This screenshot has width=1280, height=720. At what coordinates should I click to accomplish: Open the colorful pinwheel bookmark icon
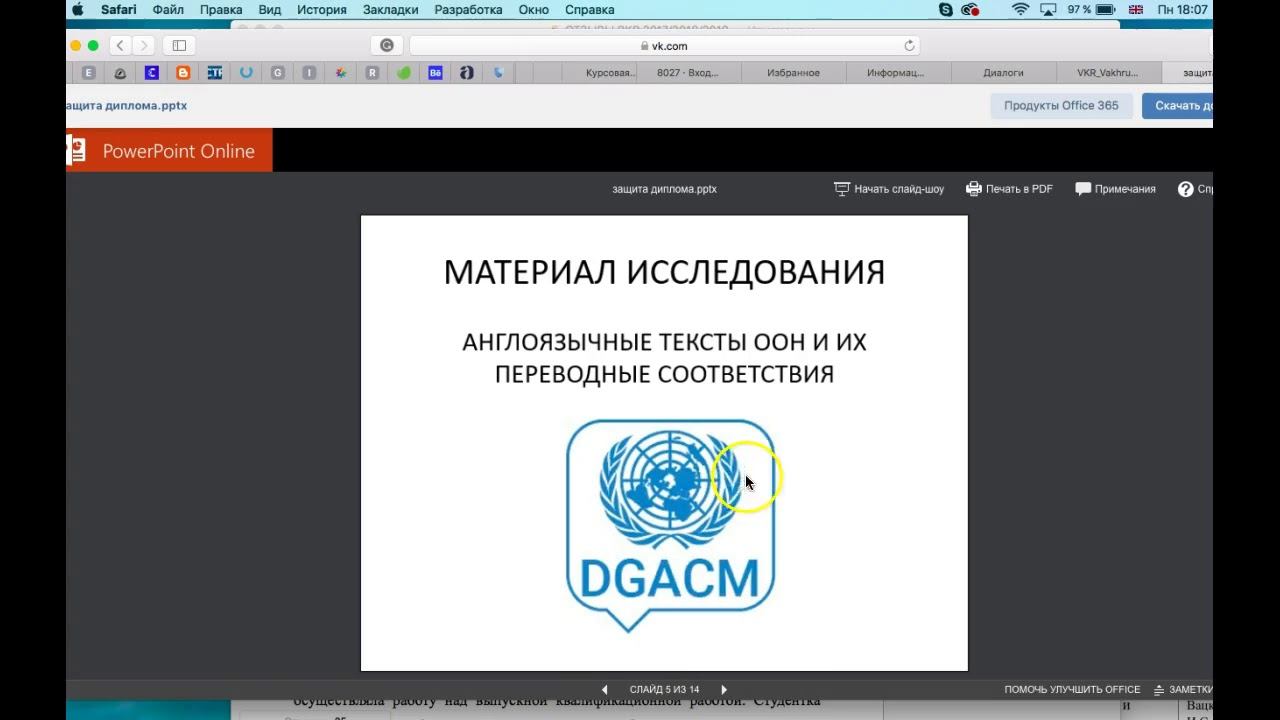[340, 72]
